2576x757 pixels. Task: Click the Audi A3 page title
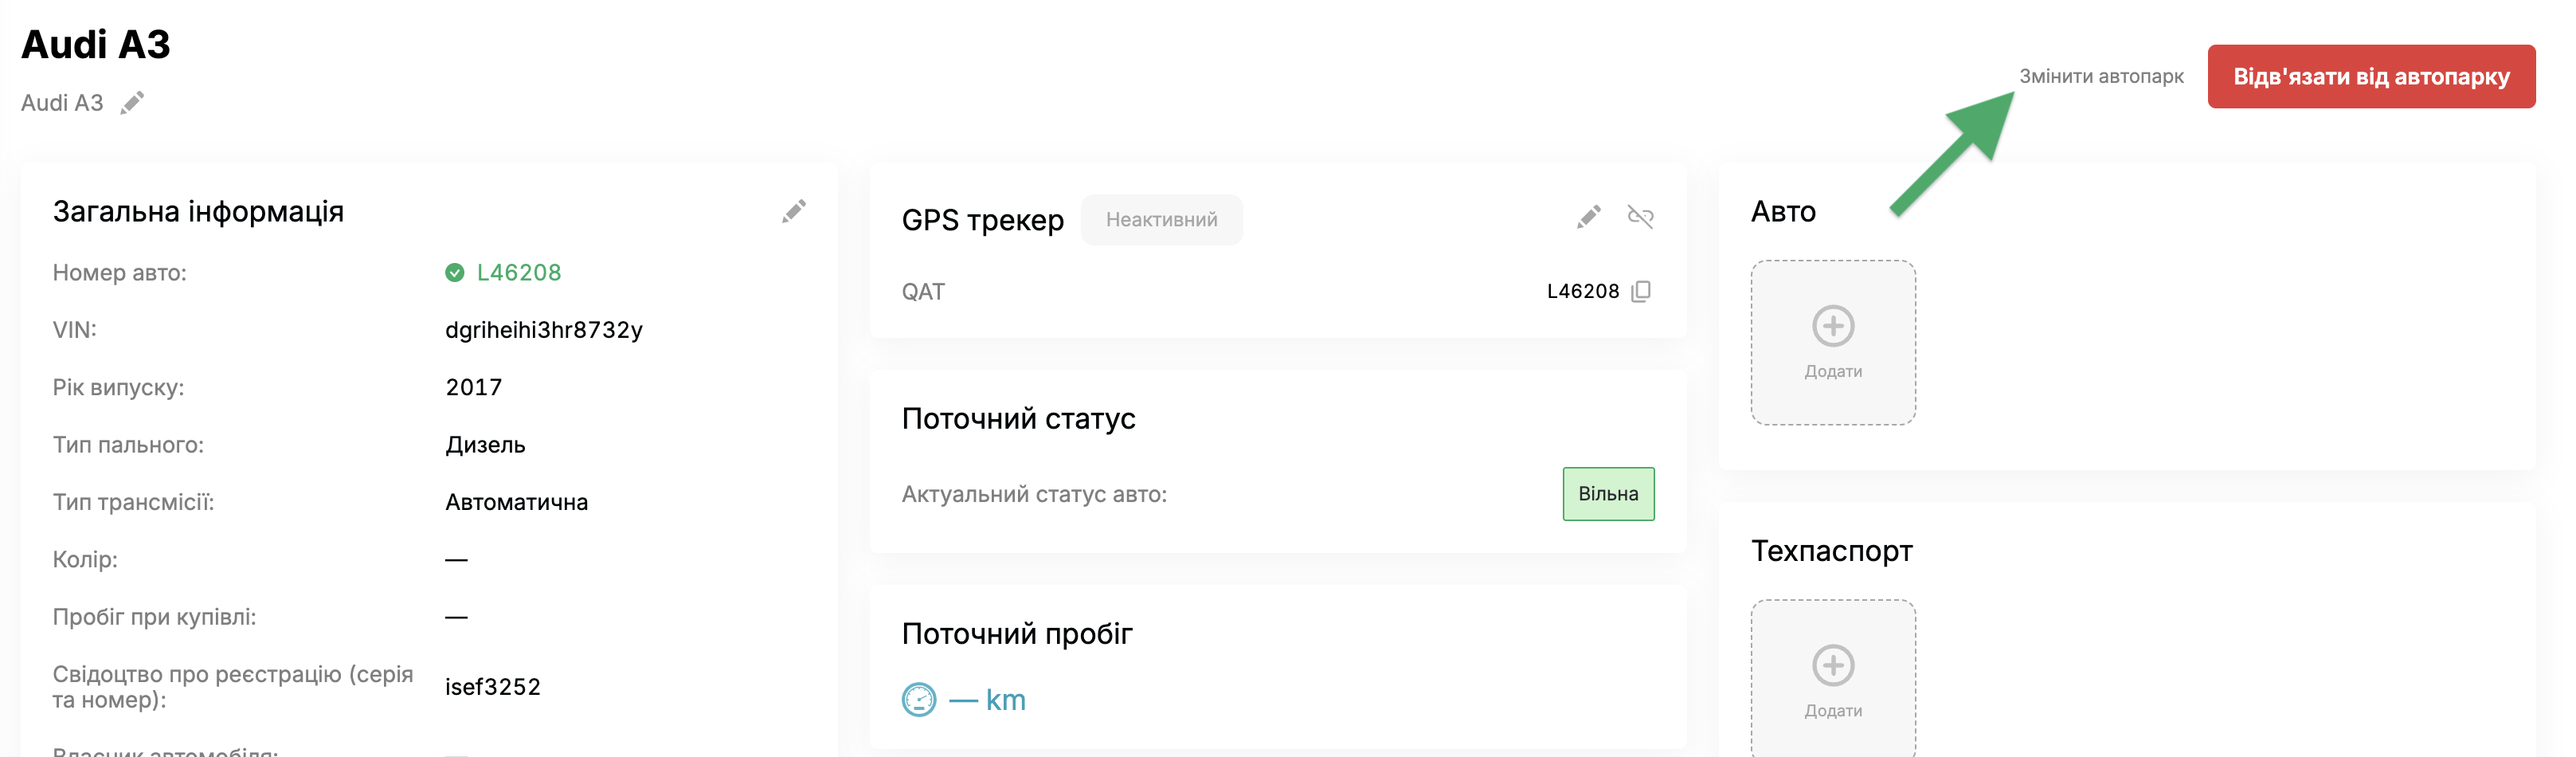tap(96, 45)
